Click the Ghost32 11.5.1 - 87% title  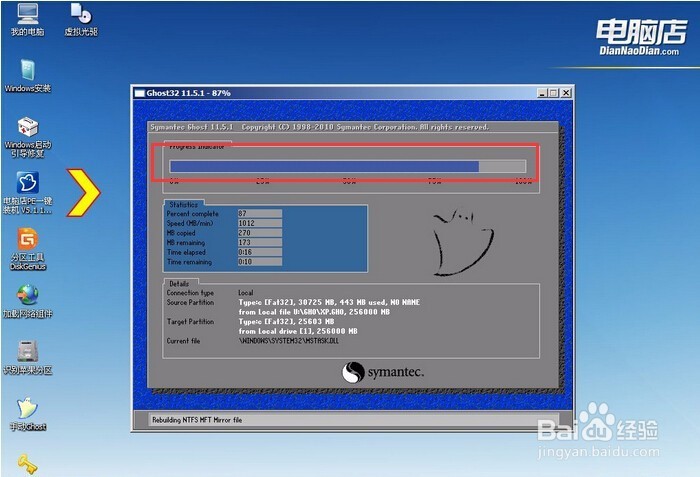pyautogui.click(x=188, y=93)
